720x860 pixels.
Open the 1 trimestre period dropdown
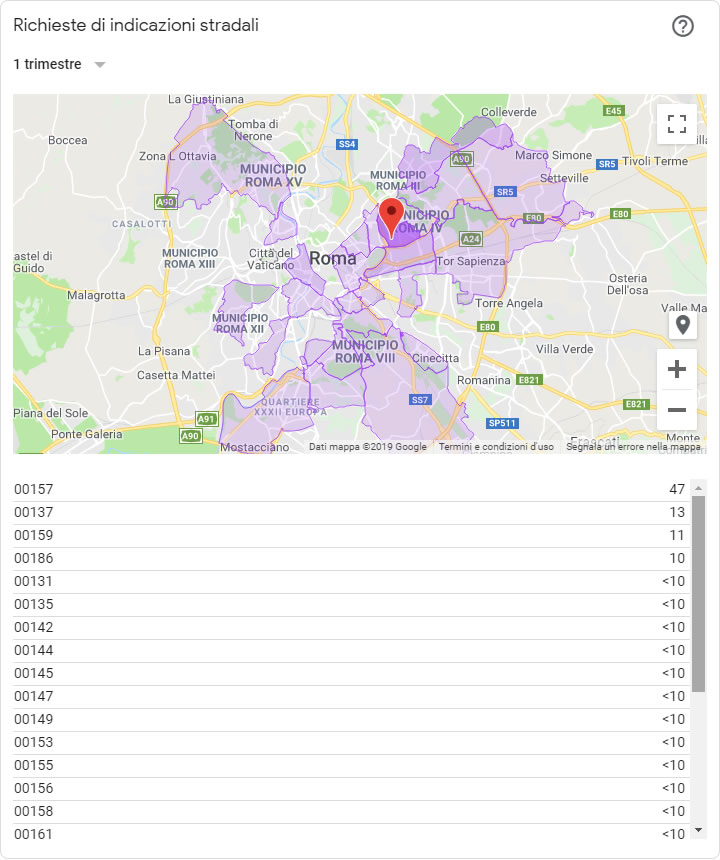point(48,64)
